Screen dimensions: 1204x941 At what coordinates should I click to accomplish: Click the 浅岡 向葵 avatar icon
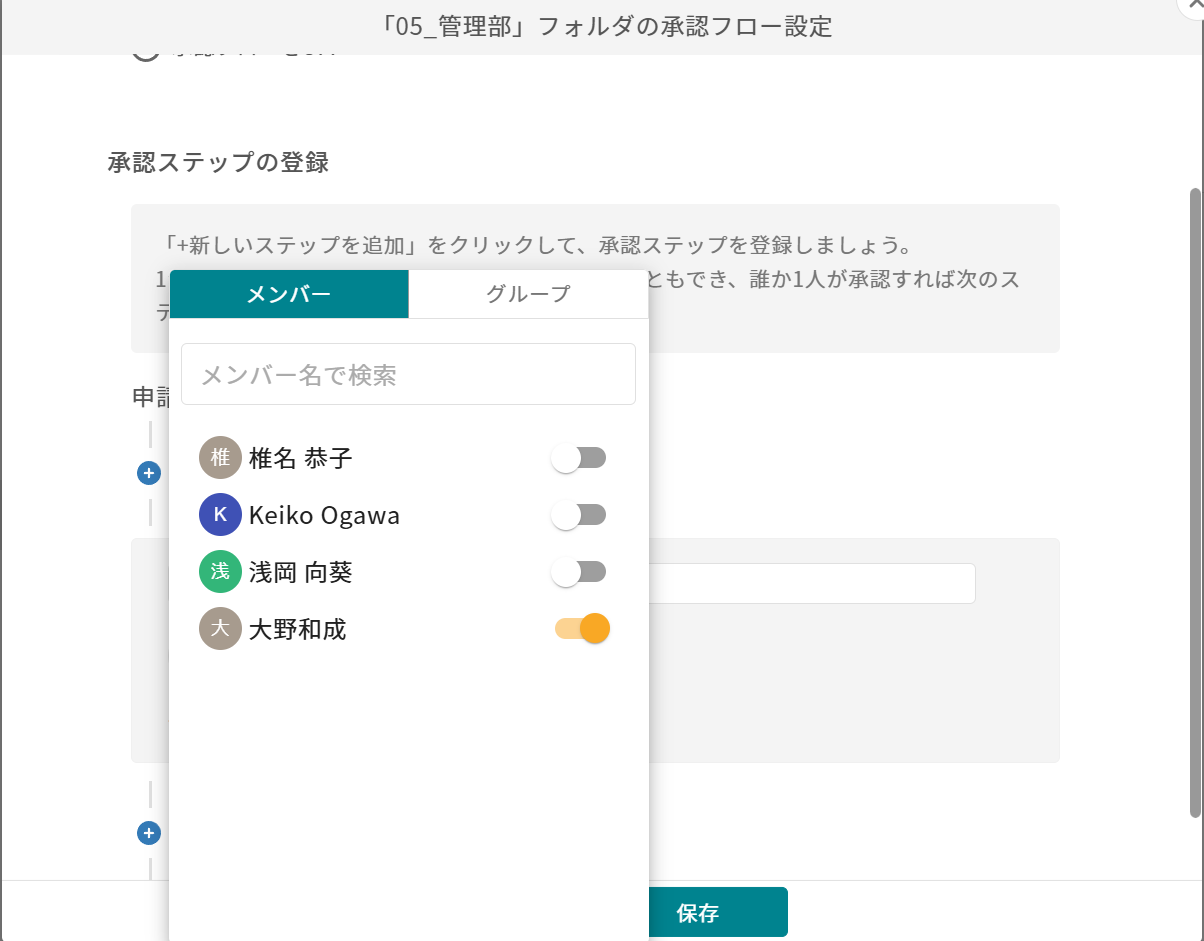point(220,572)
